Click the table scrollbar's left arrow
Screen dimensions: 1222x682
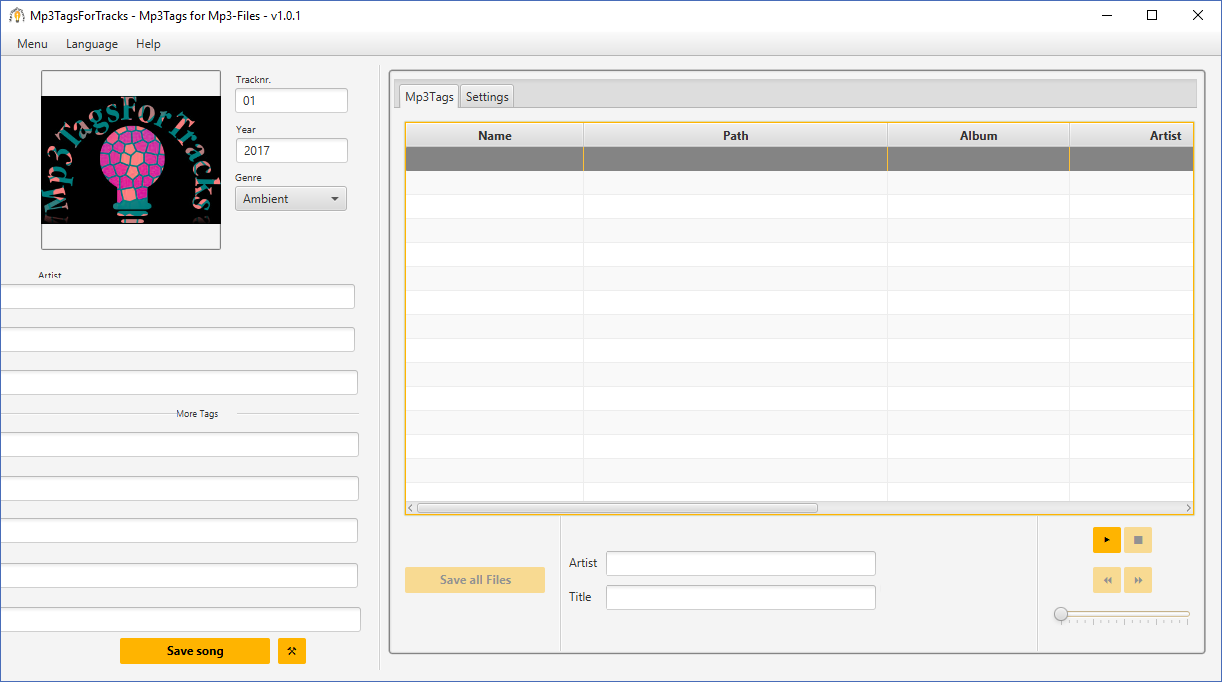pos(411,508)
